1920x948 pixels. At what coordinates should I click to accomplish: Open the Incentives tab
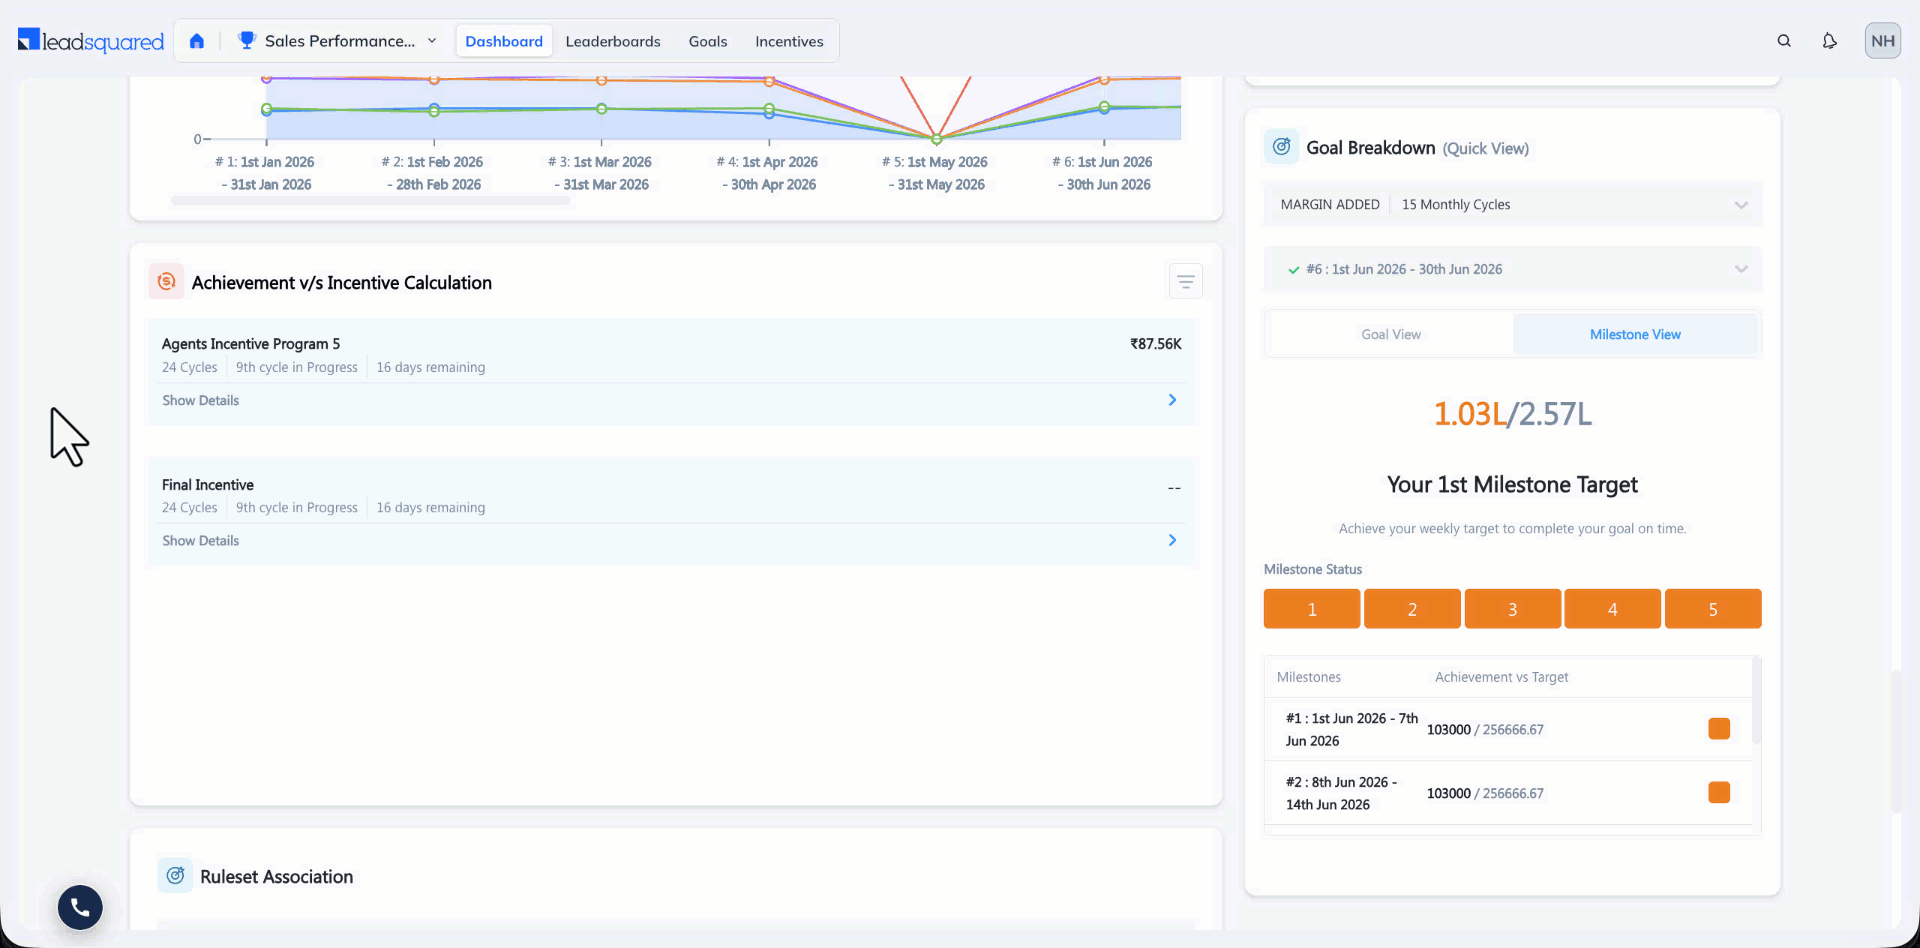click(789, 41)
